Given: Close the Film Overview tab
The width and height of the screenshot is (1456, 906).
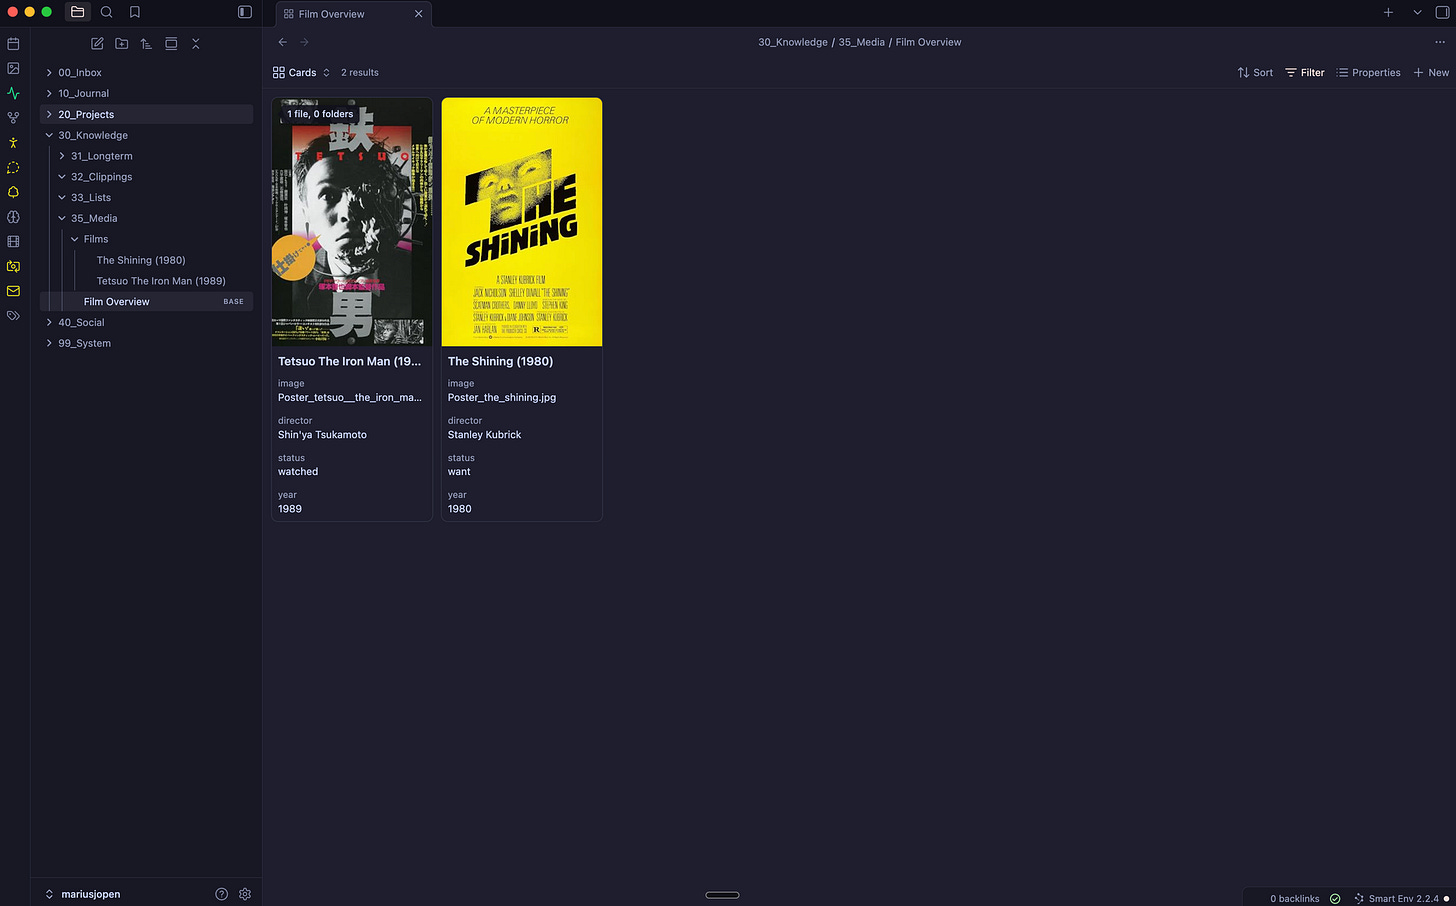Looking at the screenshot, I should pyautogui.click(x=418, y=14).
